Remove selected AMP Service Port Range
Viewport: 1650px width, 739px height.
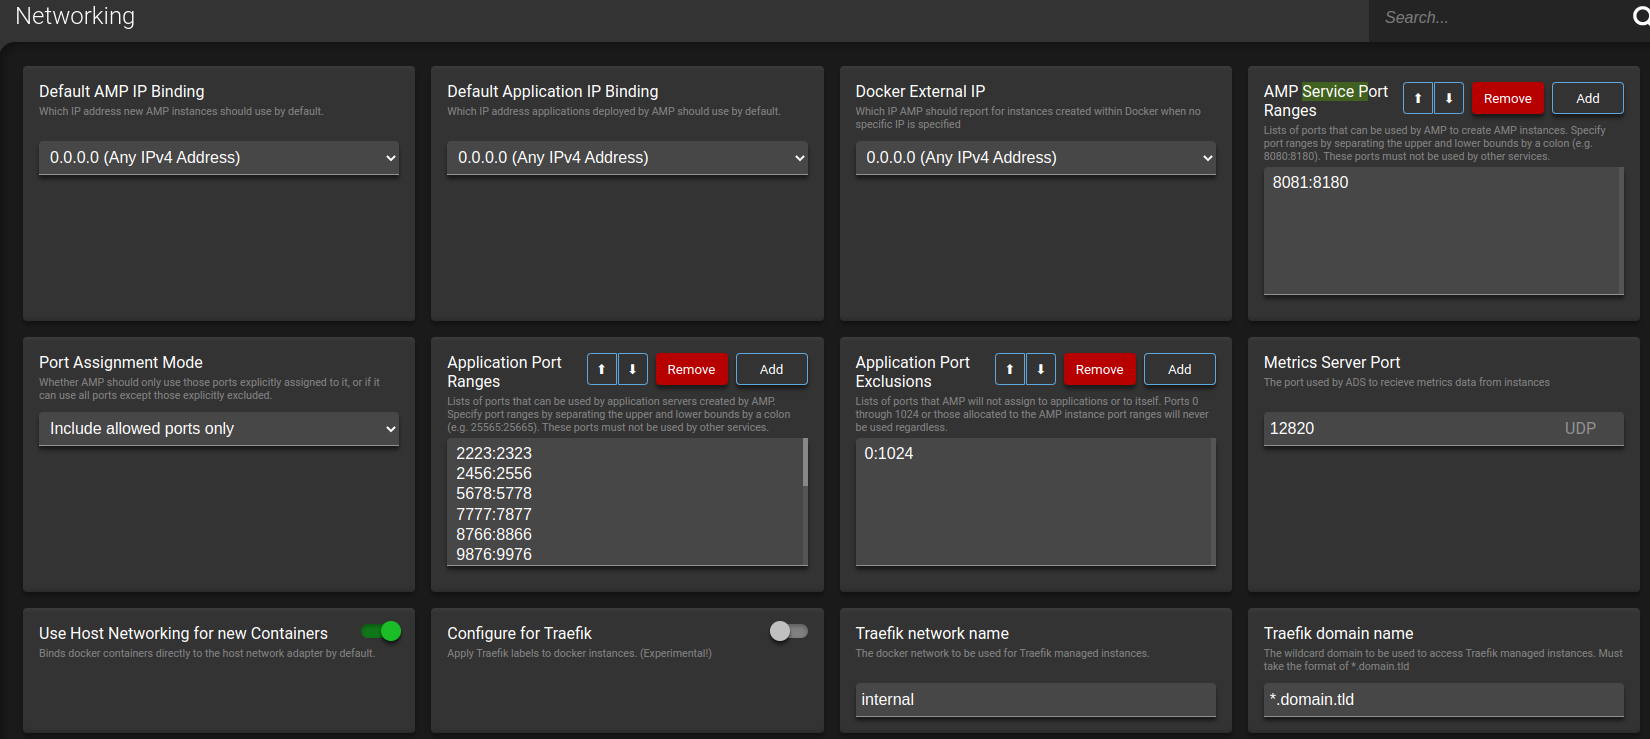pos(1507,98)
